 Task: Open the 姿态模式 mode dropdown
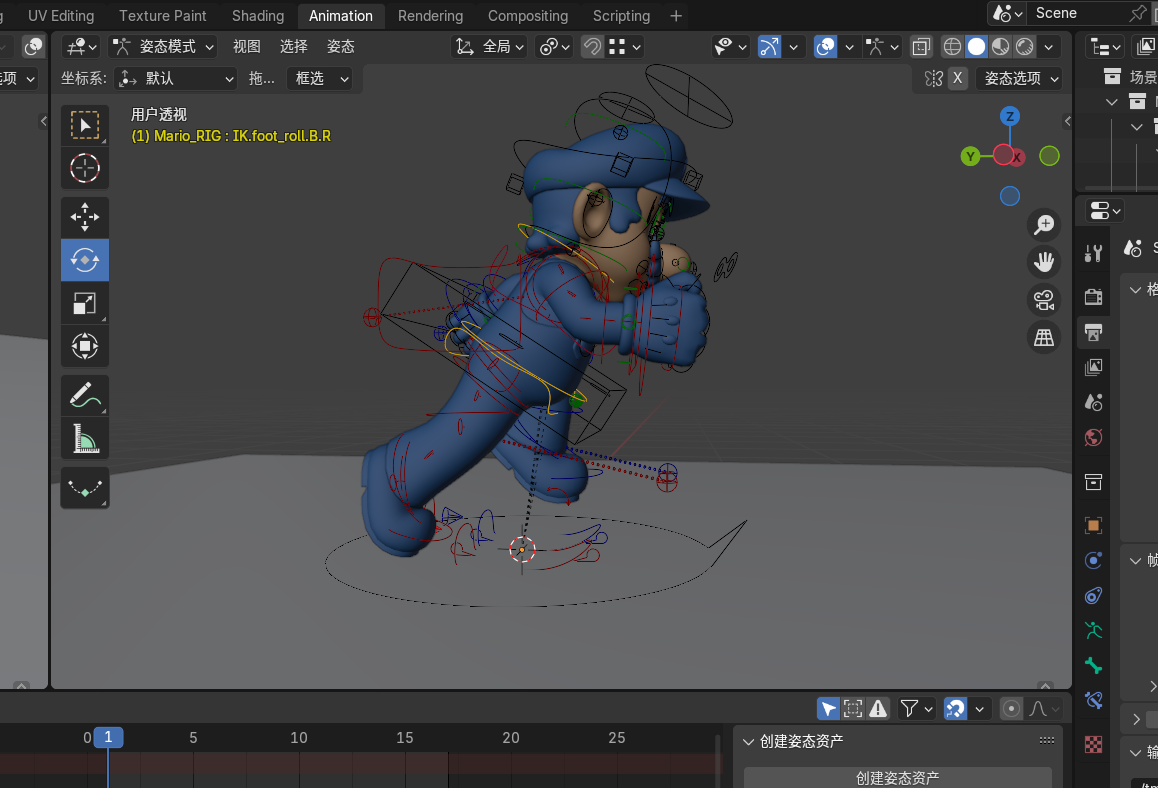tap(163, 47)
